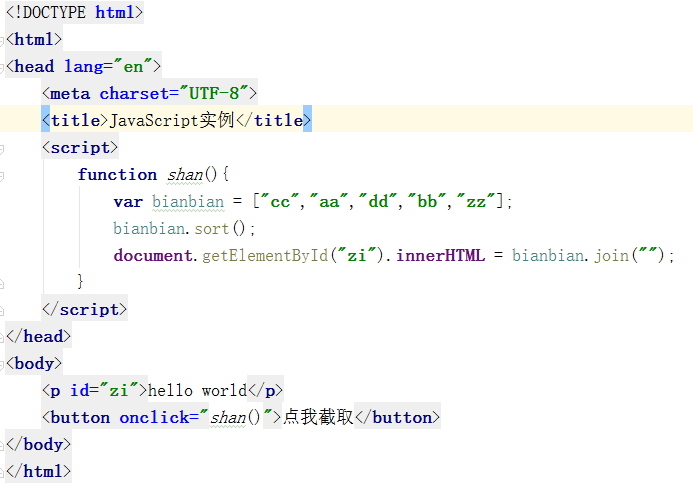Click the fold end marker at closing script tag
The width and height of the screenshot is (693, 490).
(3, 309)
